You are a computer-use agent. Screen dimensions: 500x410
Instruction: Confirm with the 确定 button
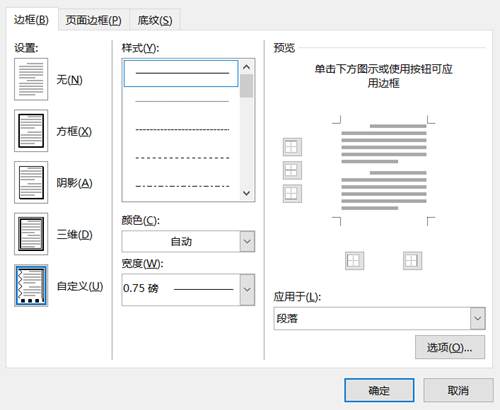(379, 390)
